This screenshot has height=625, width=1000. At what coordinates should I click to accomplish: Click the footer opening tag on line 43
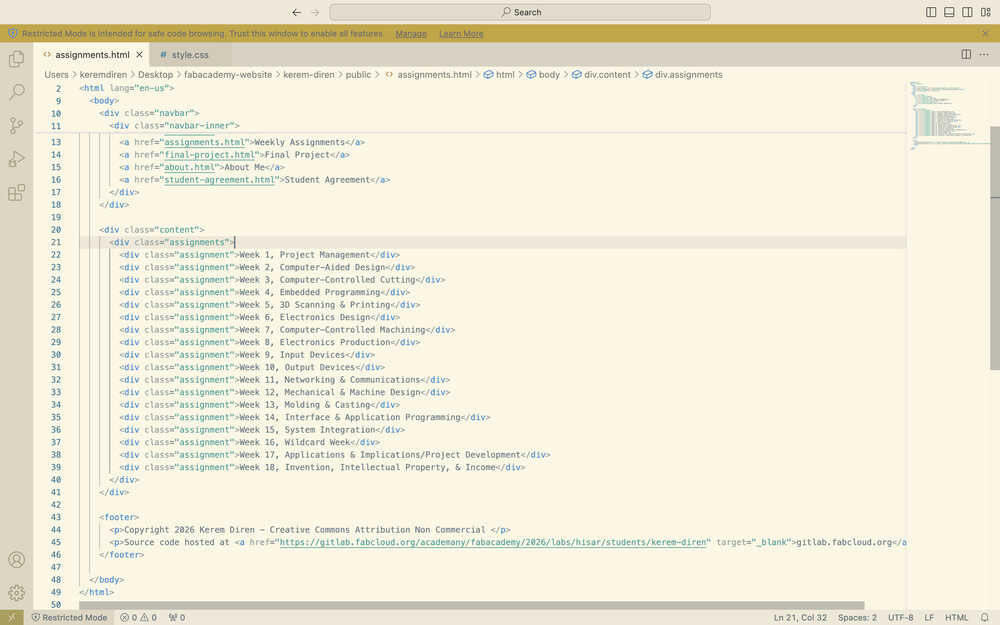coord(119,517)
